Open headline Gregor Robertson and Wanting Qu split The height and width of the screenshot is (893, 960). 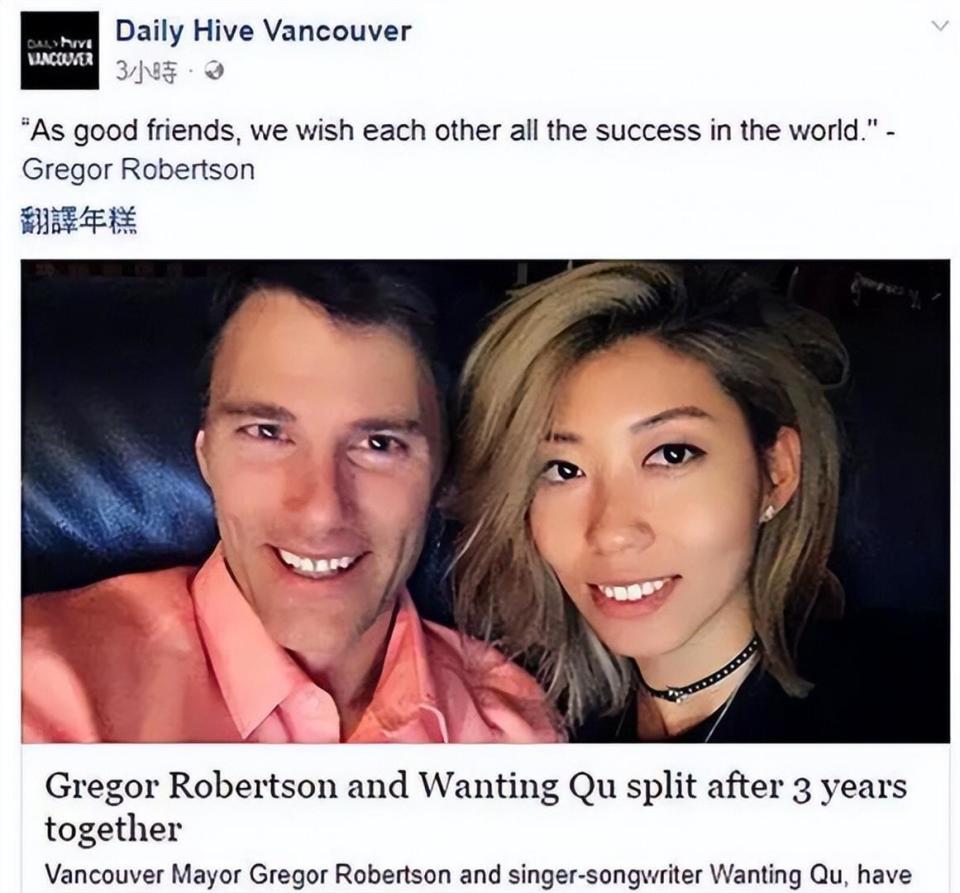(476, 807)
